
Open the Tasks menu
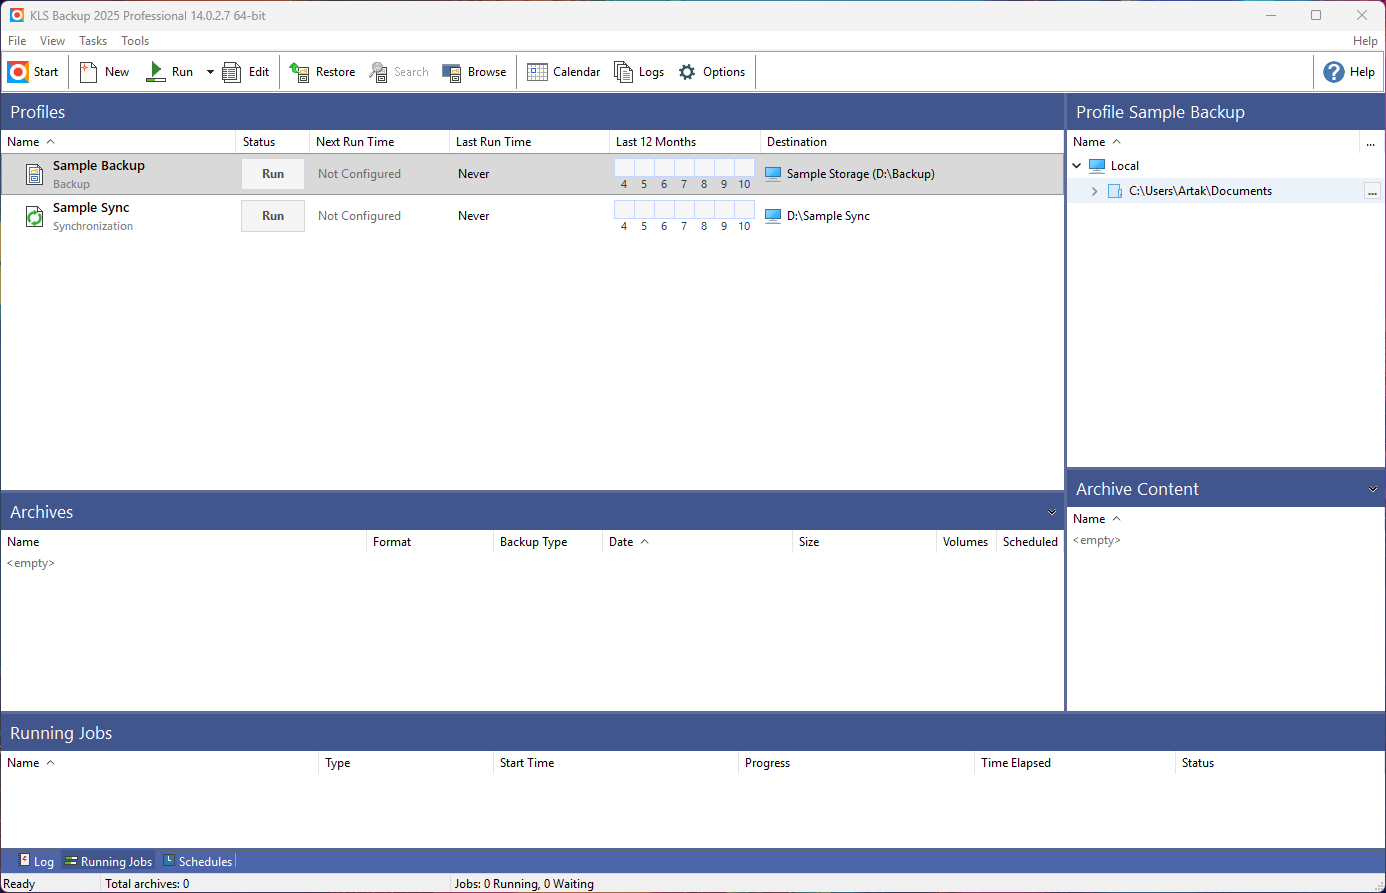coord(93,41)
